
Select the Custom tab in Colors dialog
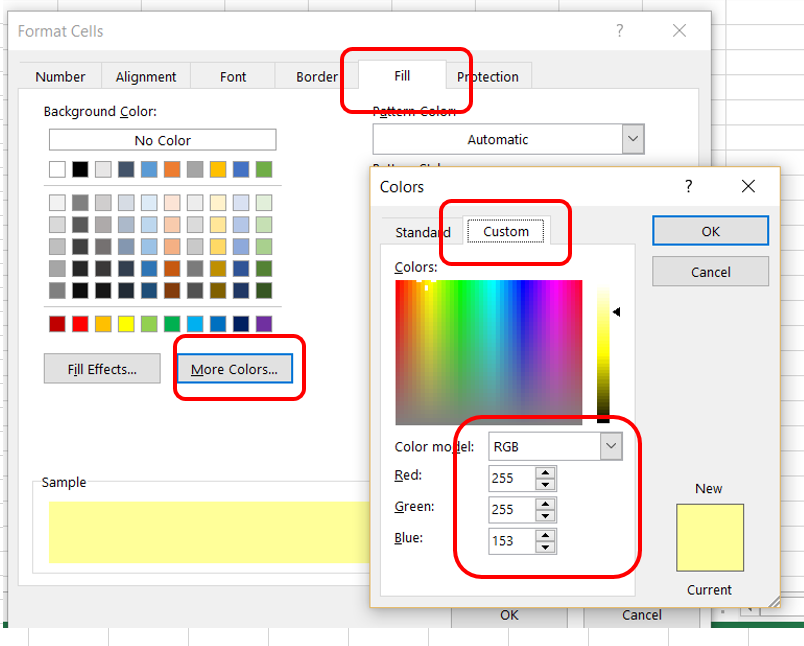[x=506, y=231]
